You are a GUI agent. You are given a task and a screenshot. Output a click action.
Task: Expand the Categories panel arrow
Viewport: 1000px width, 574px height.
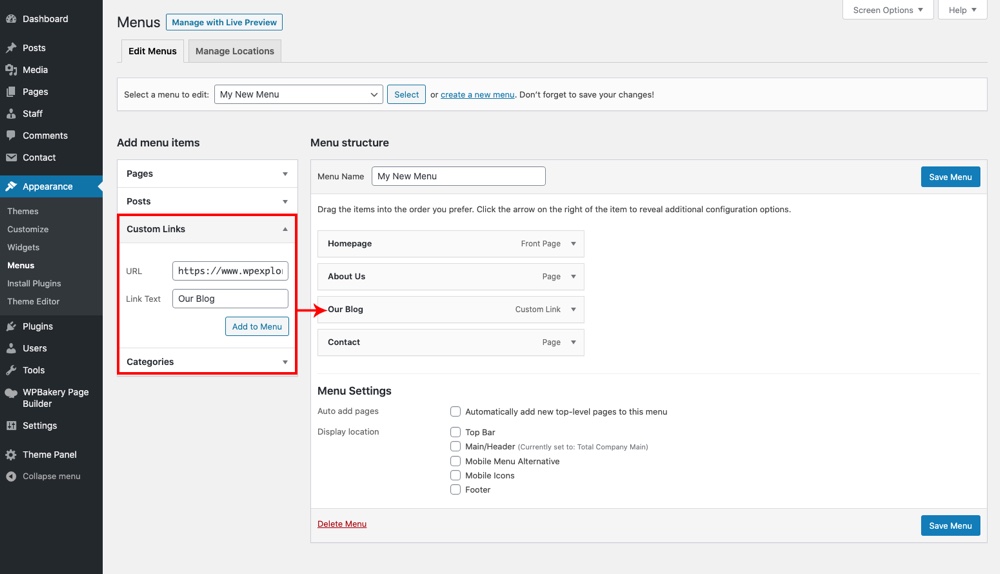[285, 362]
